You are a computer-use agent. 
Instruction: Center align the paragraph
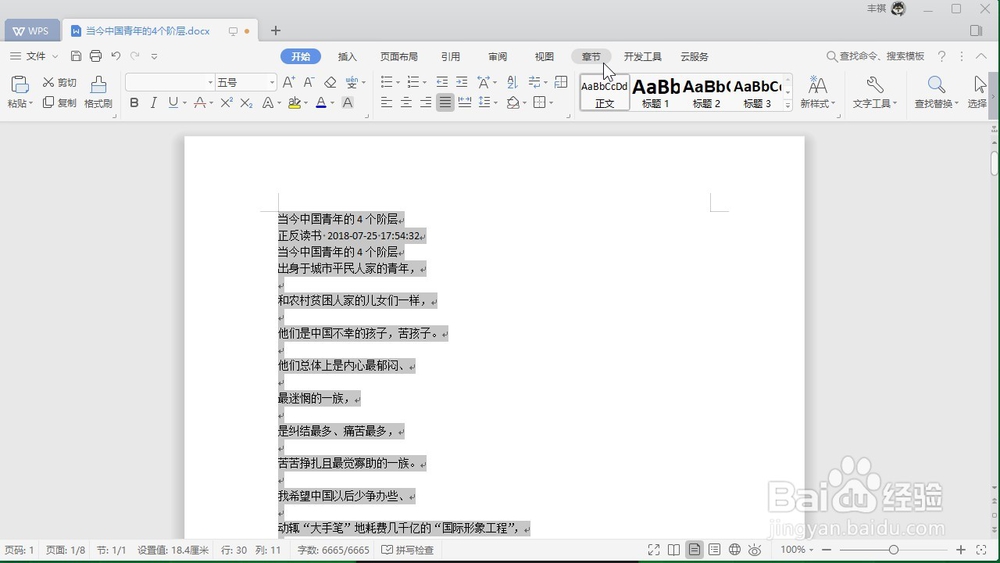click(x=406, y=103)
